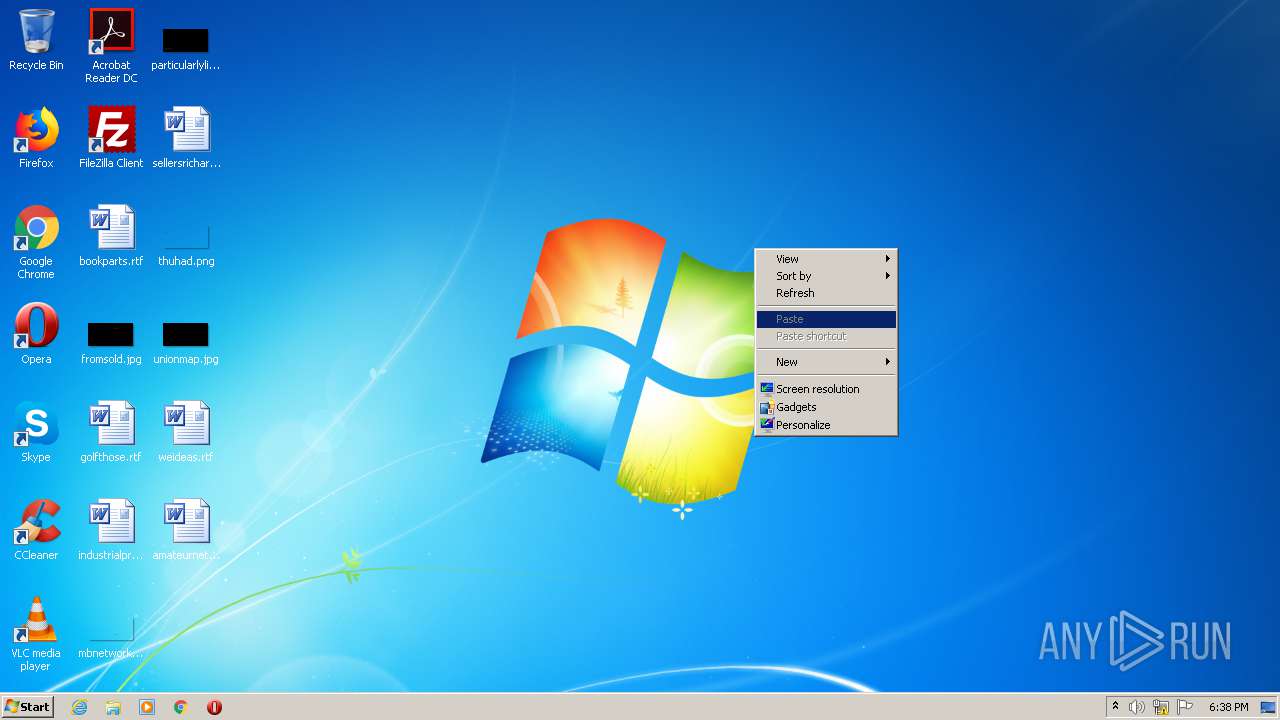The width and height of the screenshot is (1280, 720).
Task: Expand the Sort by submenu
Action: [x=826, y=276]
